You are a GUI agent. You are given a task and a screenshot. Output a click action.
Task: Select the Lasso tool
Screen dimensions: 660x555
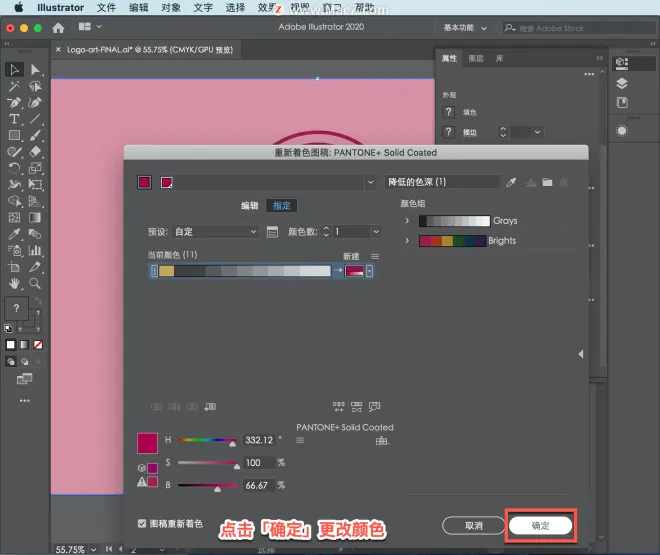tap(35, 86)
